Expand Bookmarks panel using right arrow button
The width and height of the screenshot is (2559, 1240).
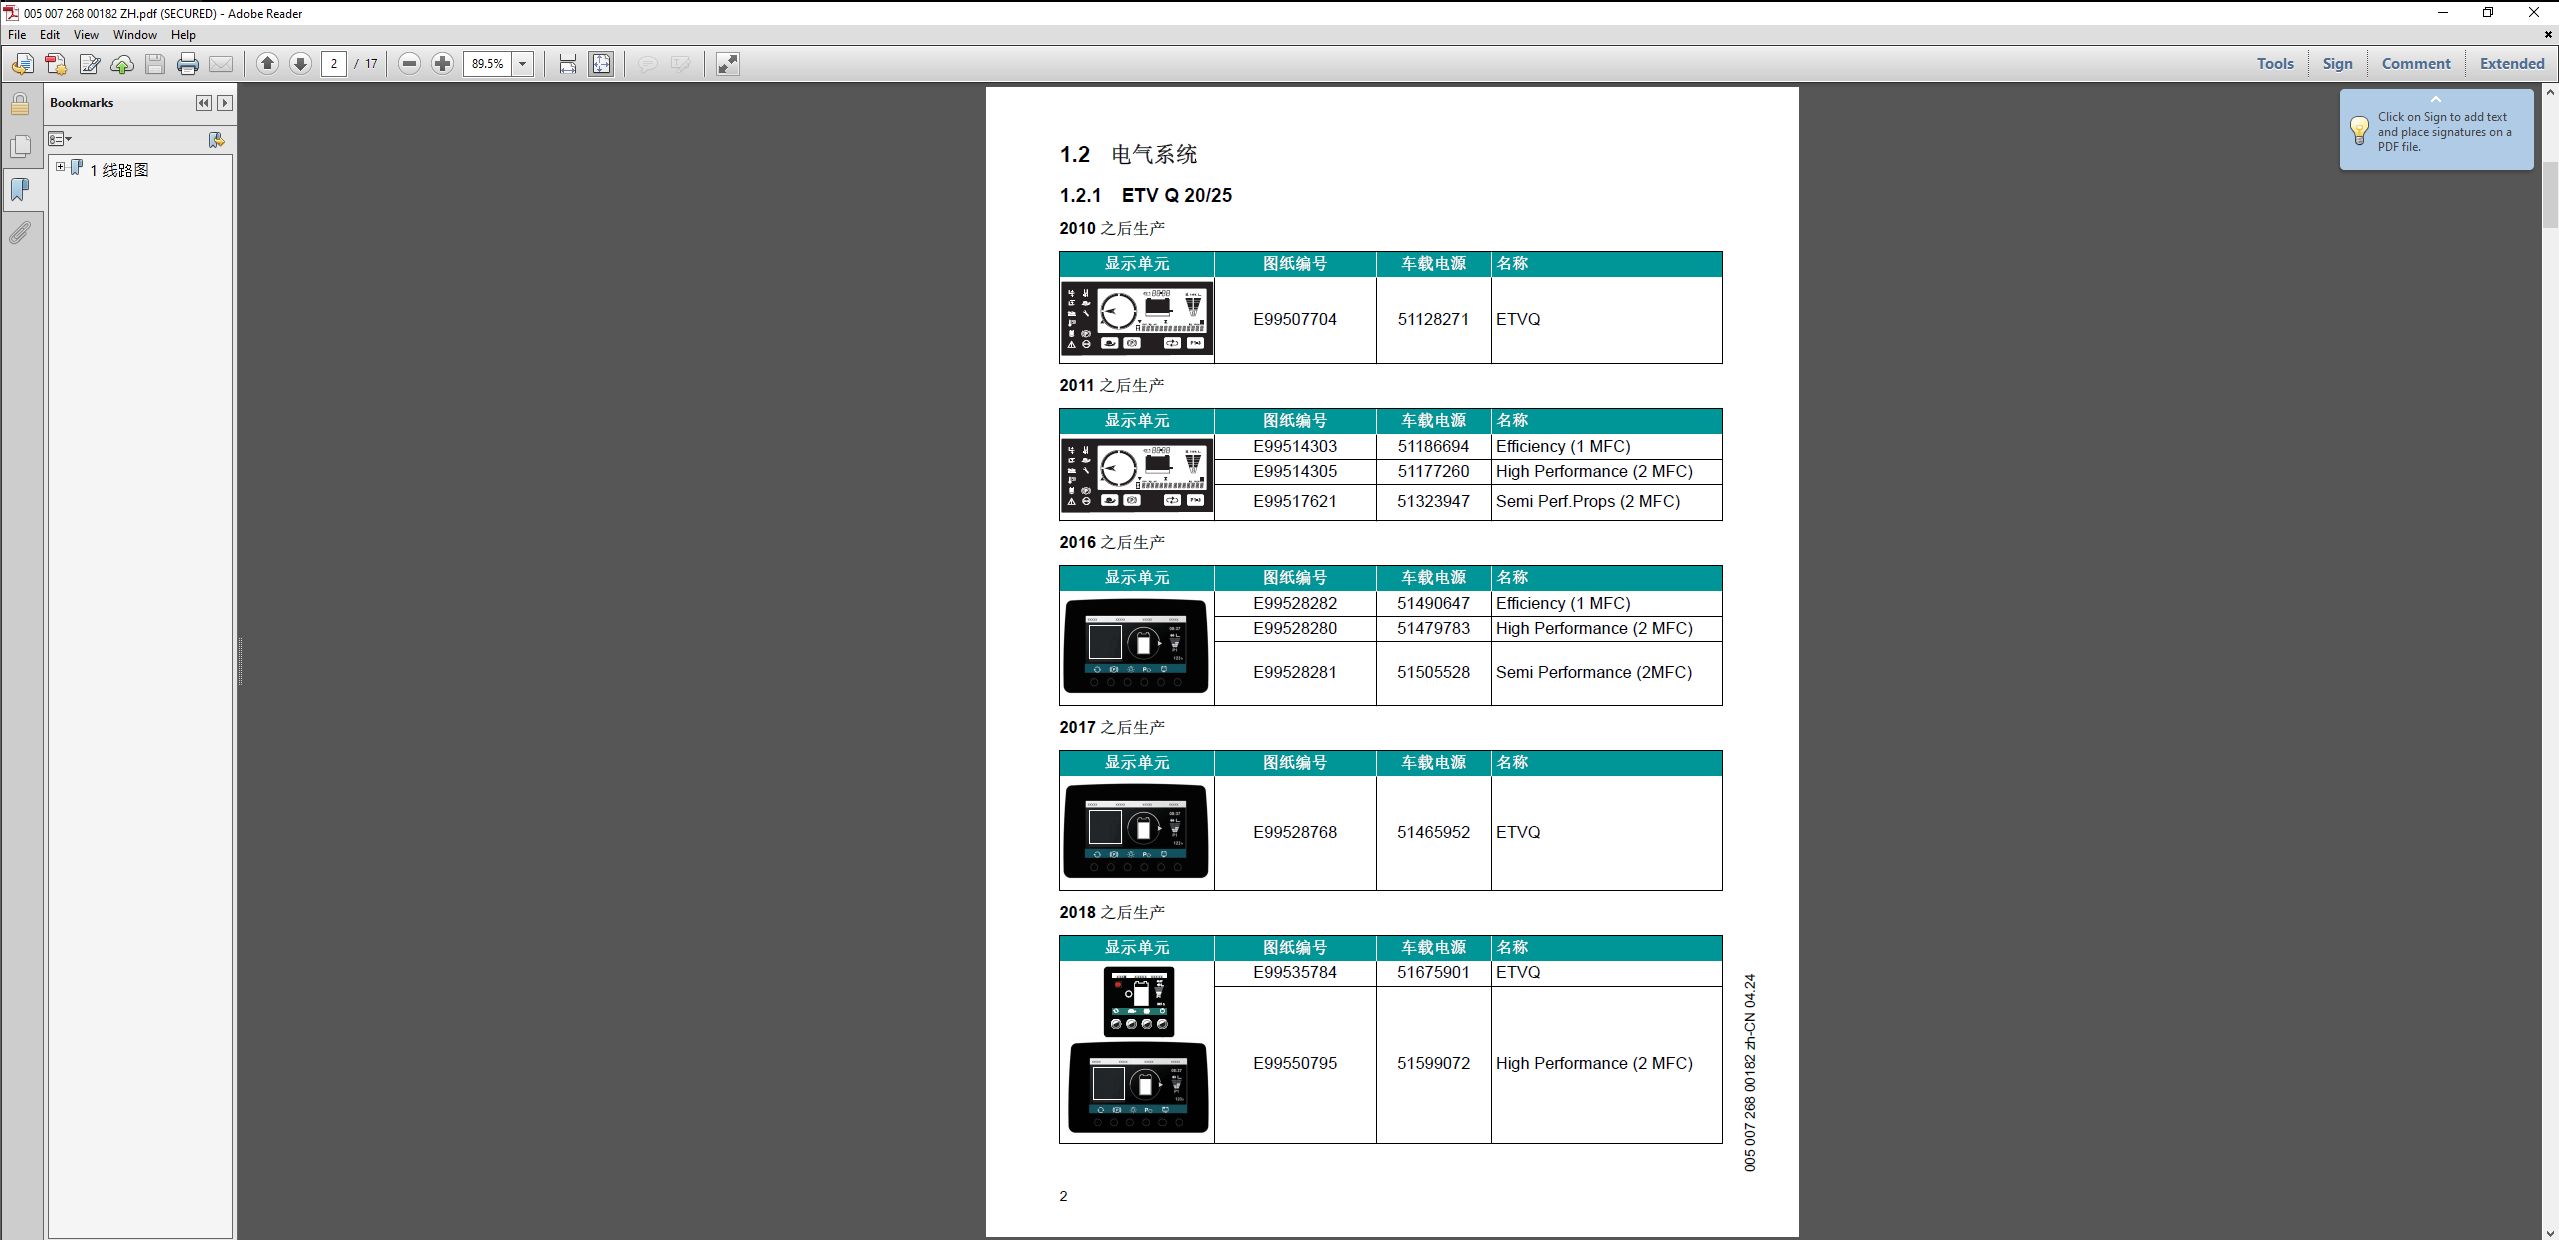[x=225, y=103]
